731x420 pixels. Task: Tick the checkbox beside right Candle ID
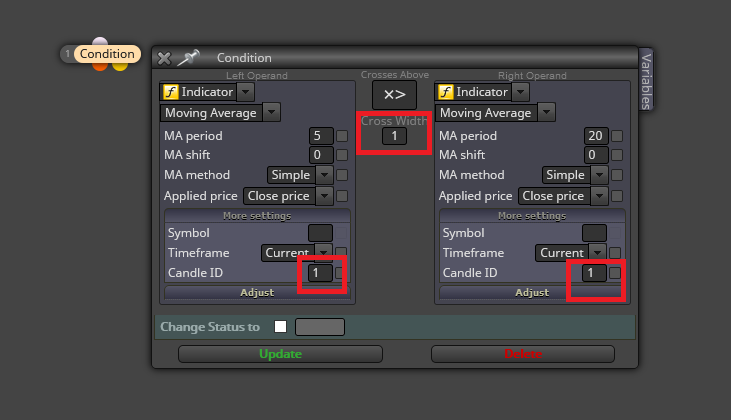click(615, 273)
